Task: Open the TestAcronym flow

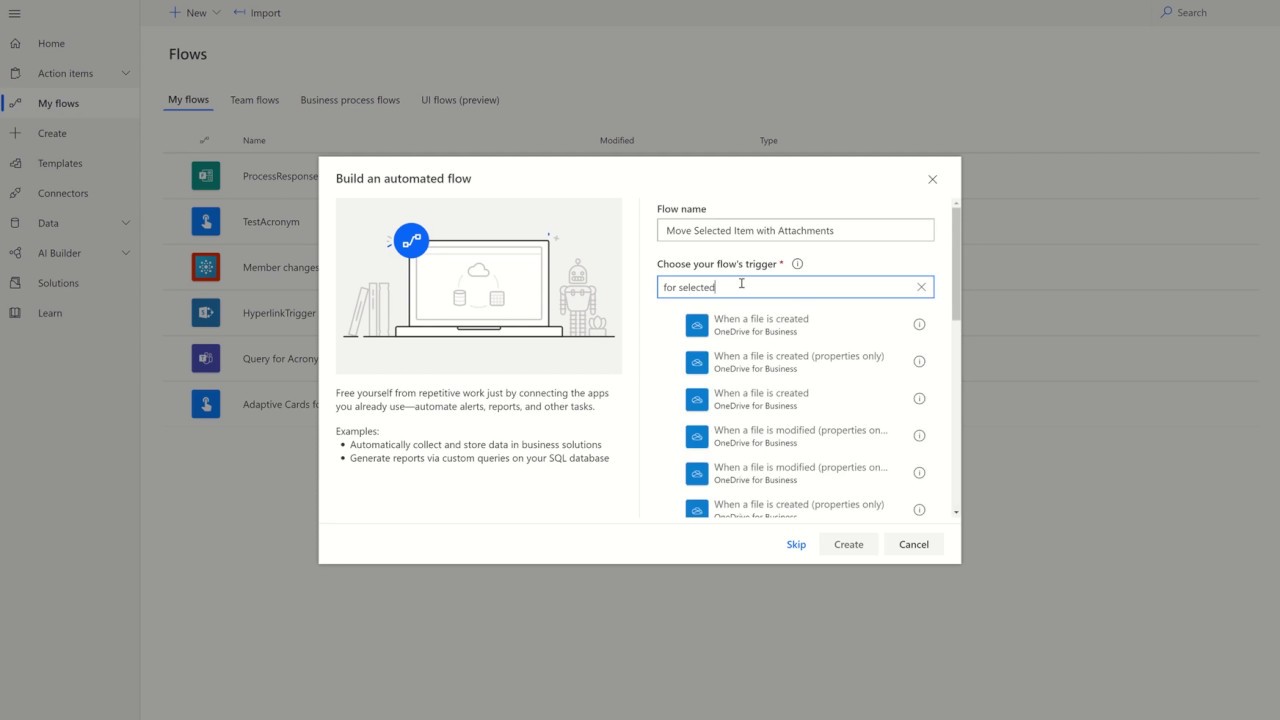Action: click(x=271, y=222)
